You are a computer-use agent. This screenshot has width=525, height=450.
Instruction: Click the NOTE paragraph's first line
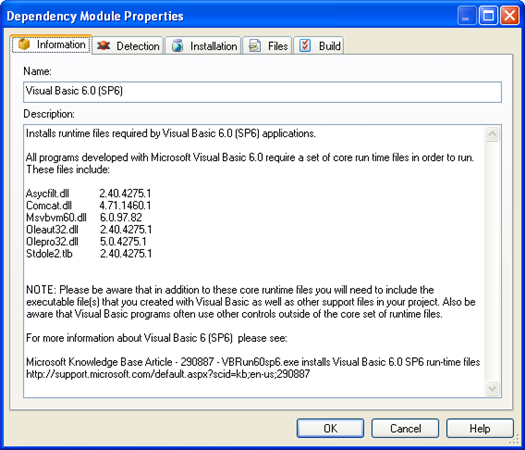pos(230,290)
